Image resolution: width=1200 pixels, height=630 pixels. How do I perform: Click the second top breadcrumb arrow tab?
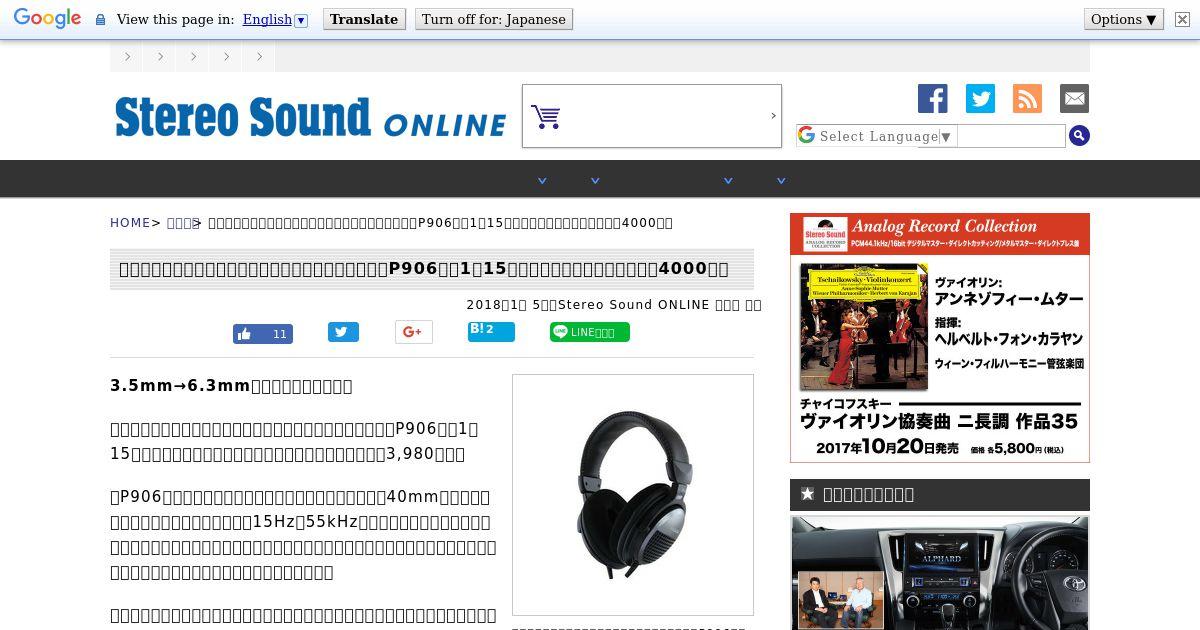160,57
